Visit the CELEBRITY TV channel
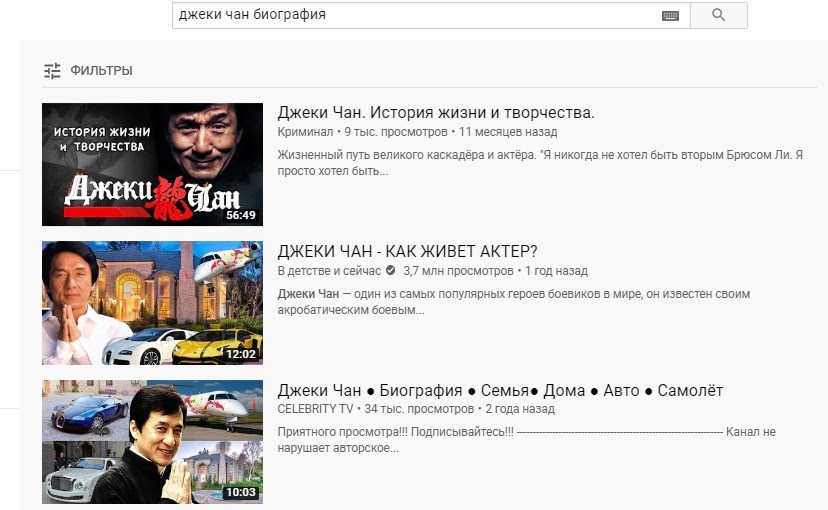Screen dimensions: 828x510 tap(315, 410)
